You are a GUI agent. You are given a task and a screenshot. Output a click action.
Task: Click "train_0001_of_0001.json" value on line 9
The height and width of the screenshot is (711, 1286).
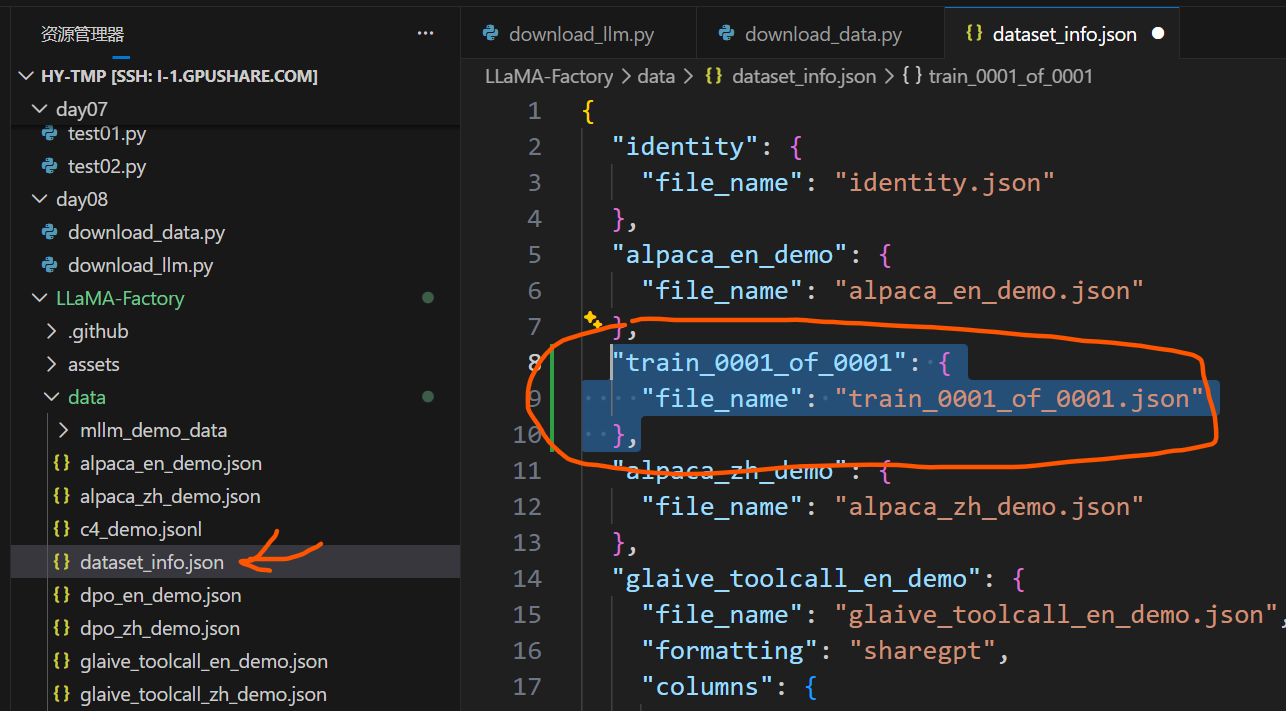1019,399
